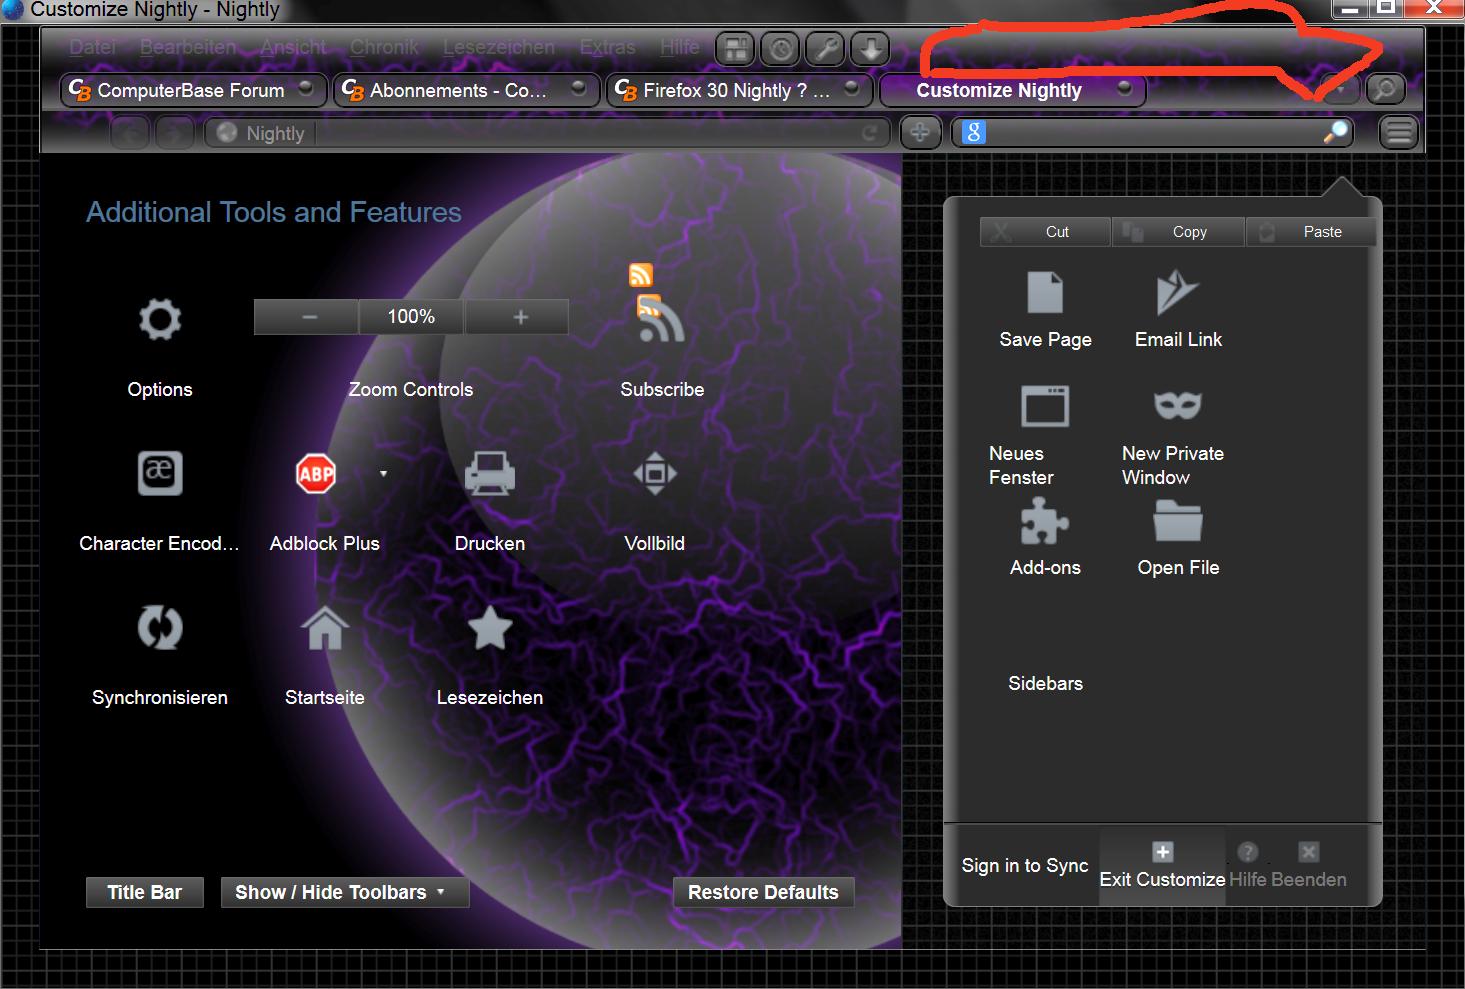The height and width of the screenshot is (989, 1465).
Task: Click the Cut button
Action: click(x=1045, y=232)
